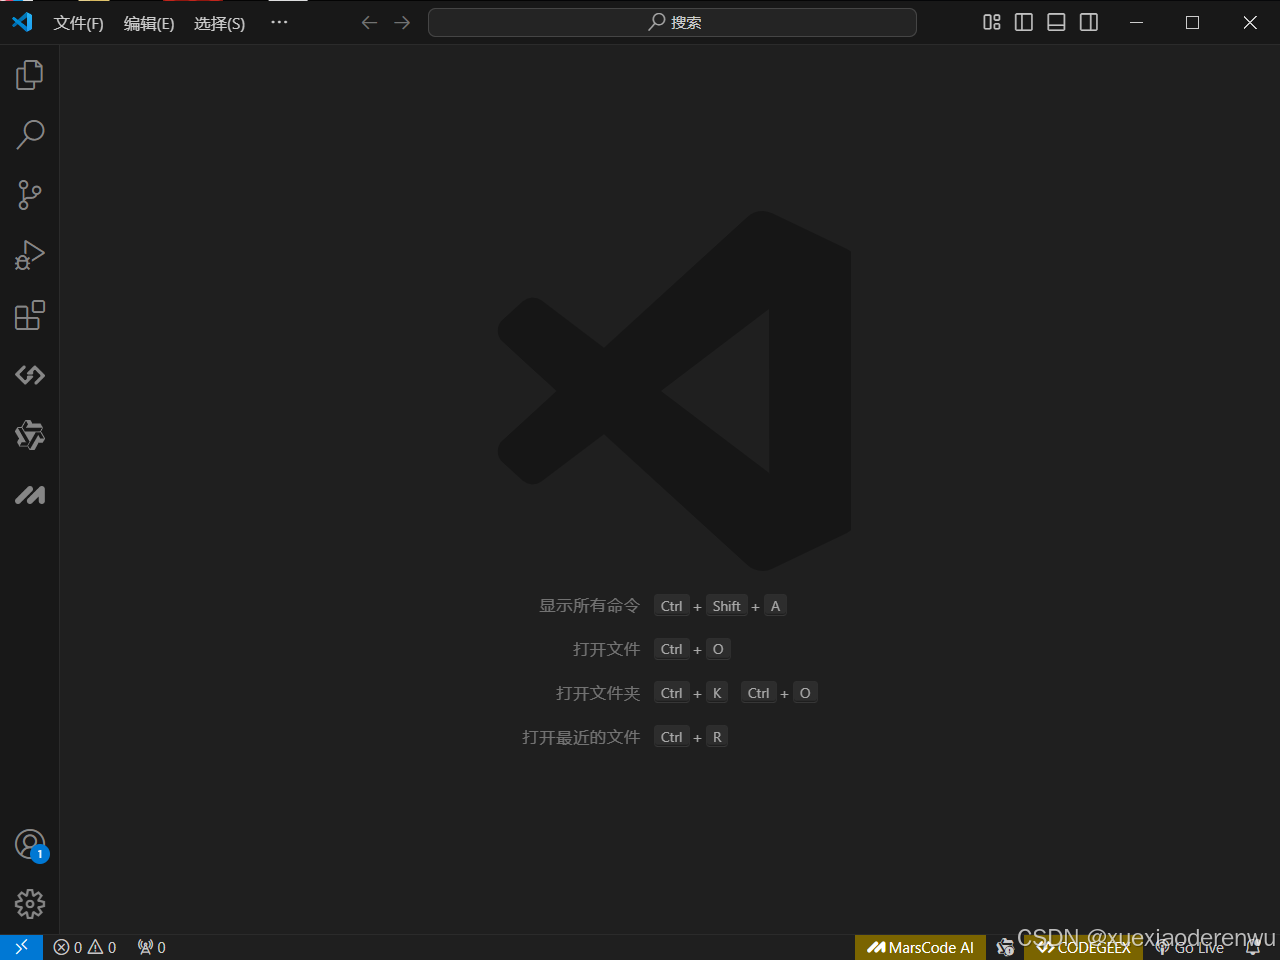Click the folder warning icon in status bar
The image size is (1280, 960).
(1005, 947)
